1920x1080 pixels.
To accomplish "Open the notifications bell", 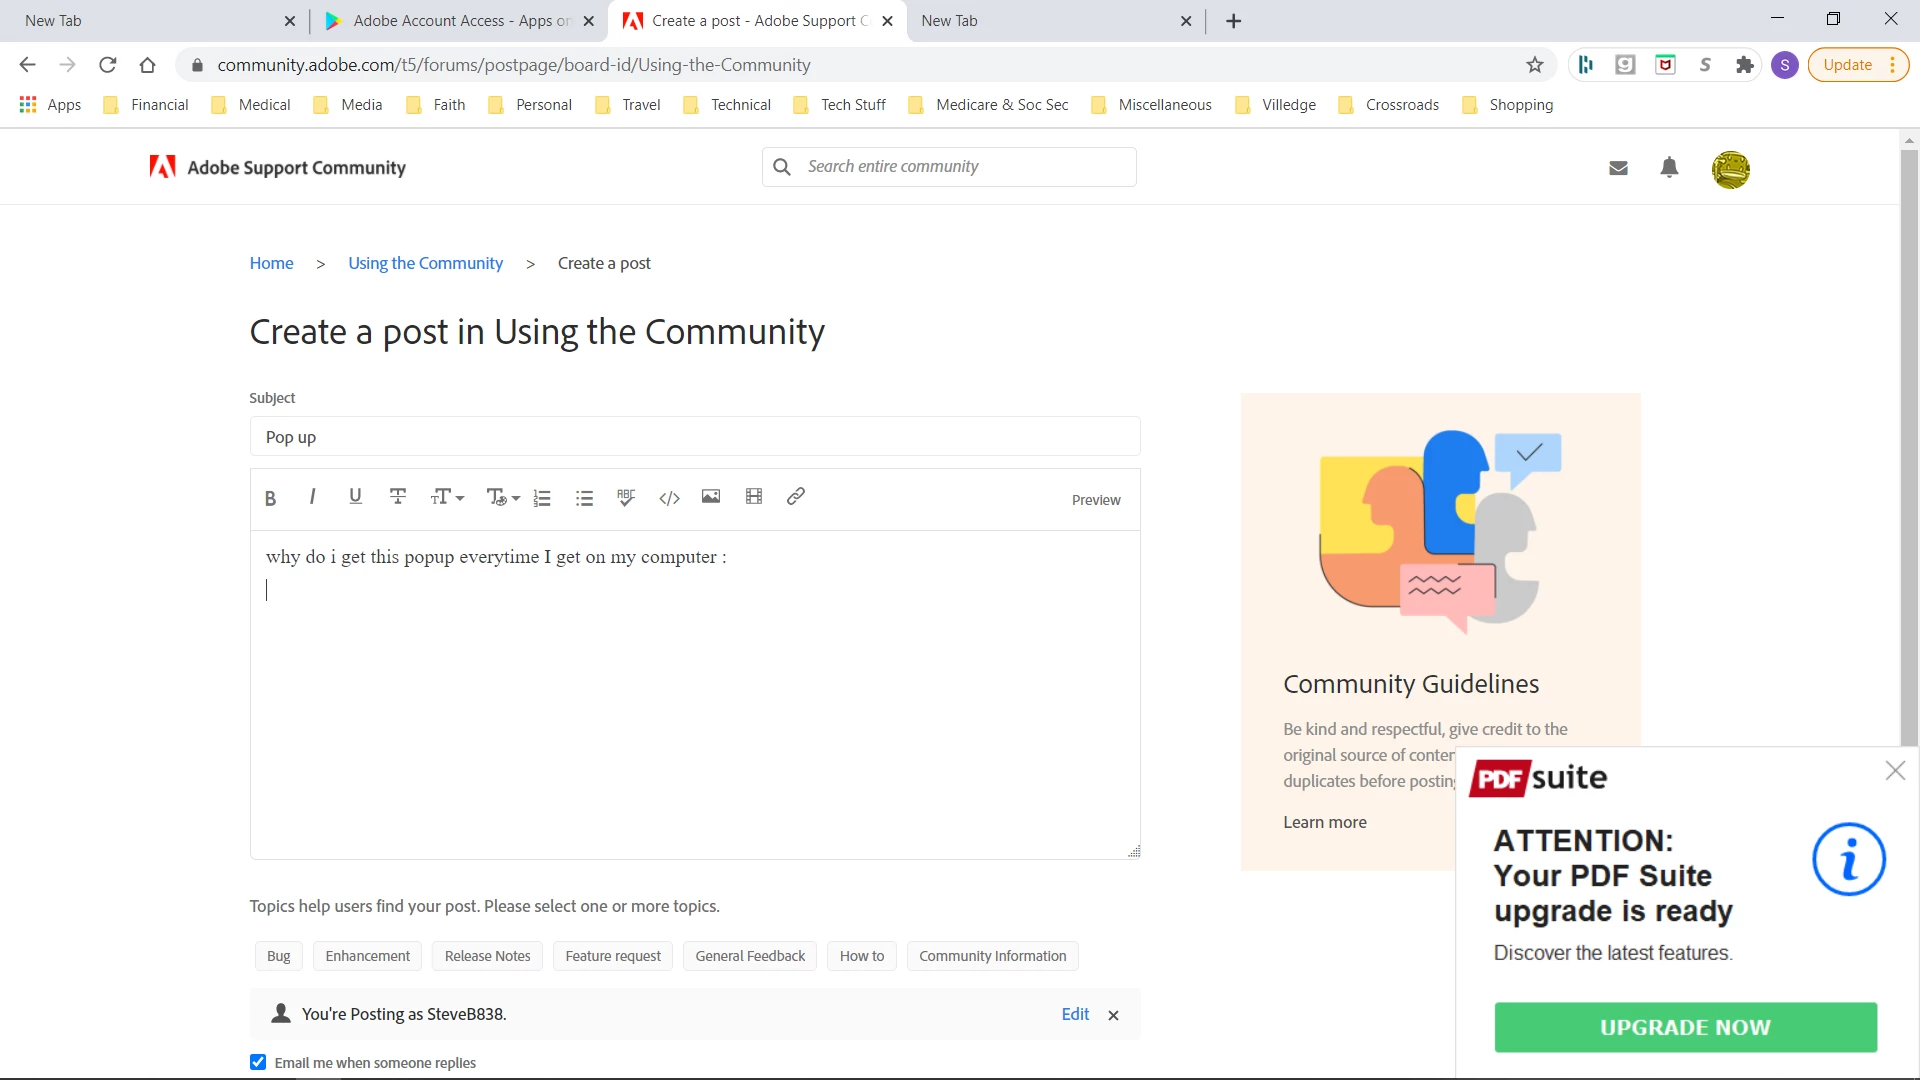I will 1669,168.
